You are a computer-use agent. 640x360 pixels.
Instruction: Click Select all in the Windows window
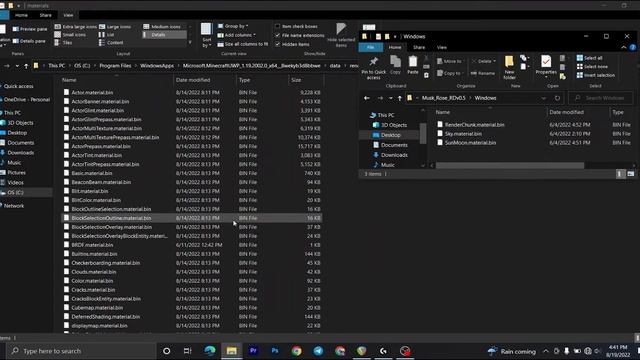tap(589, 58)
